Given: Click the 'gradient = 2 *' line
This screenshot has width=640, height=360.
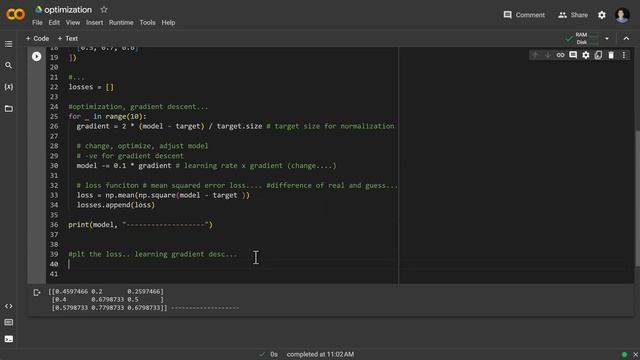Looking at the screenshot, I should 236,126.
